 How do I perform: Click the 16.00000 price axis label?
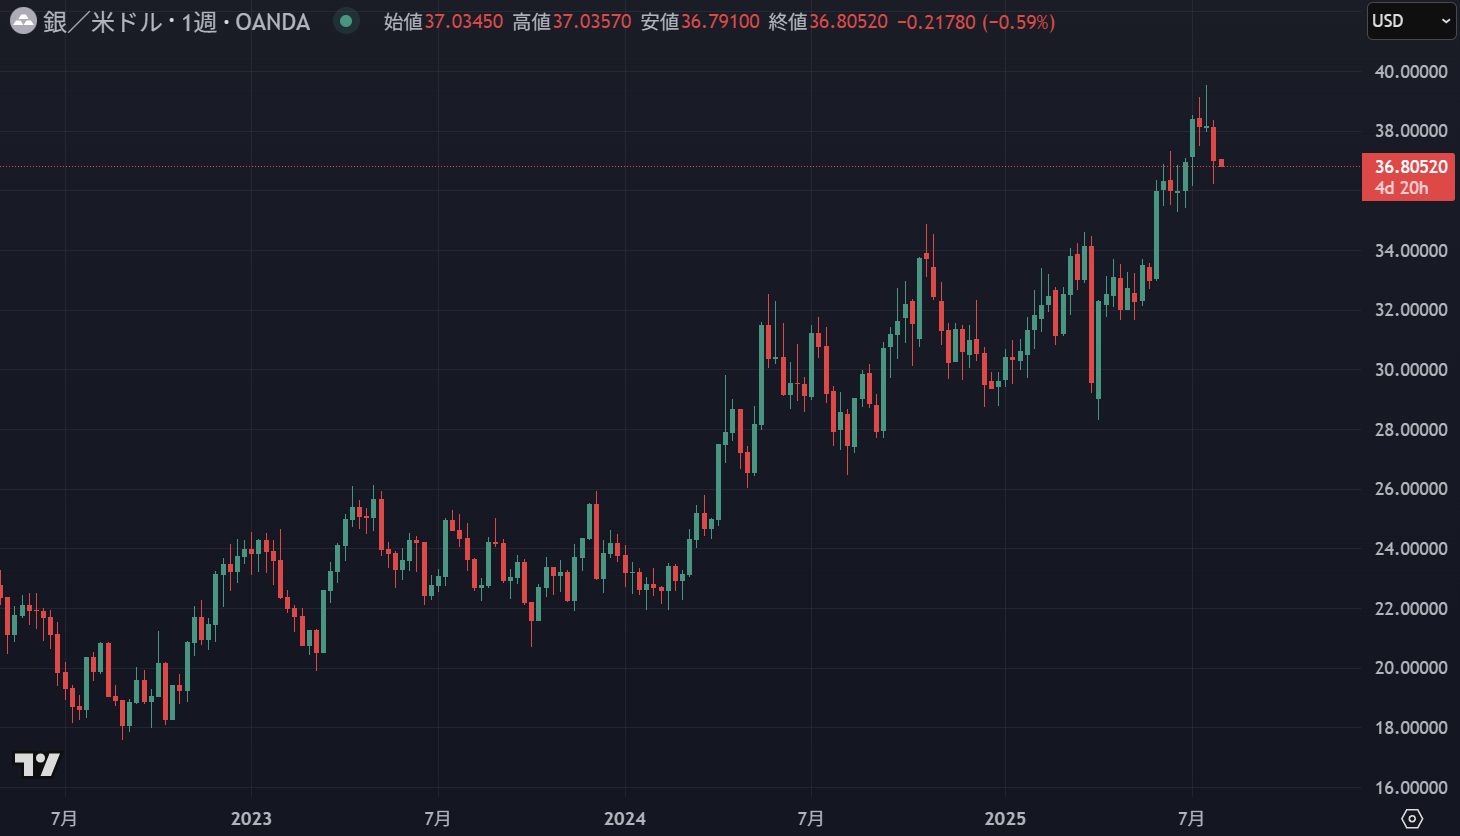[x=1411, y=788]
